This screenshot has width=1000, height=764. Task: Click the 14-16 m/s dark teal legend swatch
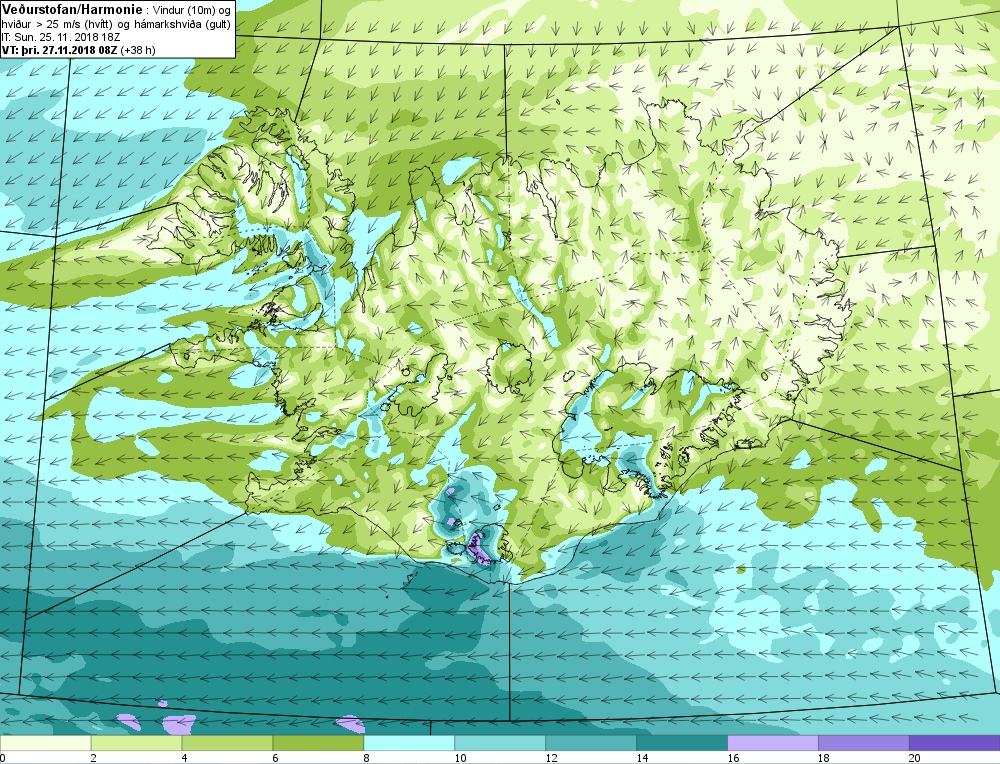tap(682, 743)
